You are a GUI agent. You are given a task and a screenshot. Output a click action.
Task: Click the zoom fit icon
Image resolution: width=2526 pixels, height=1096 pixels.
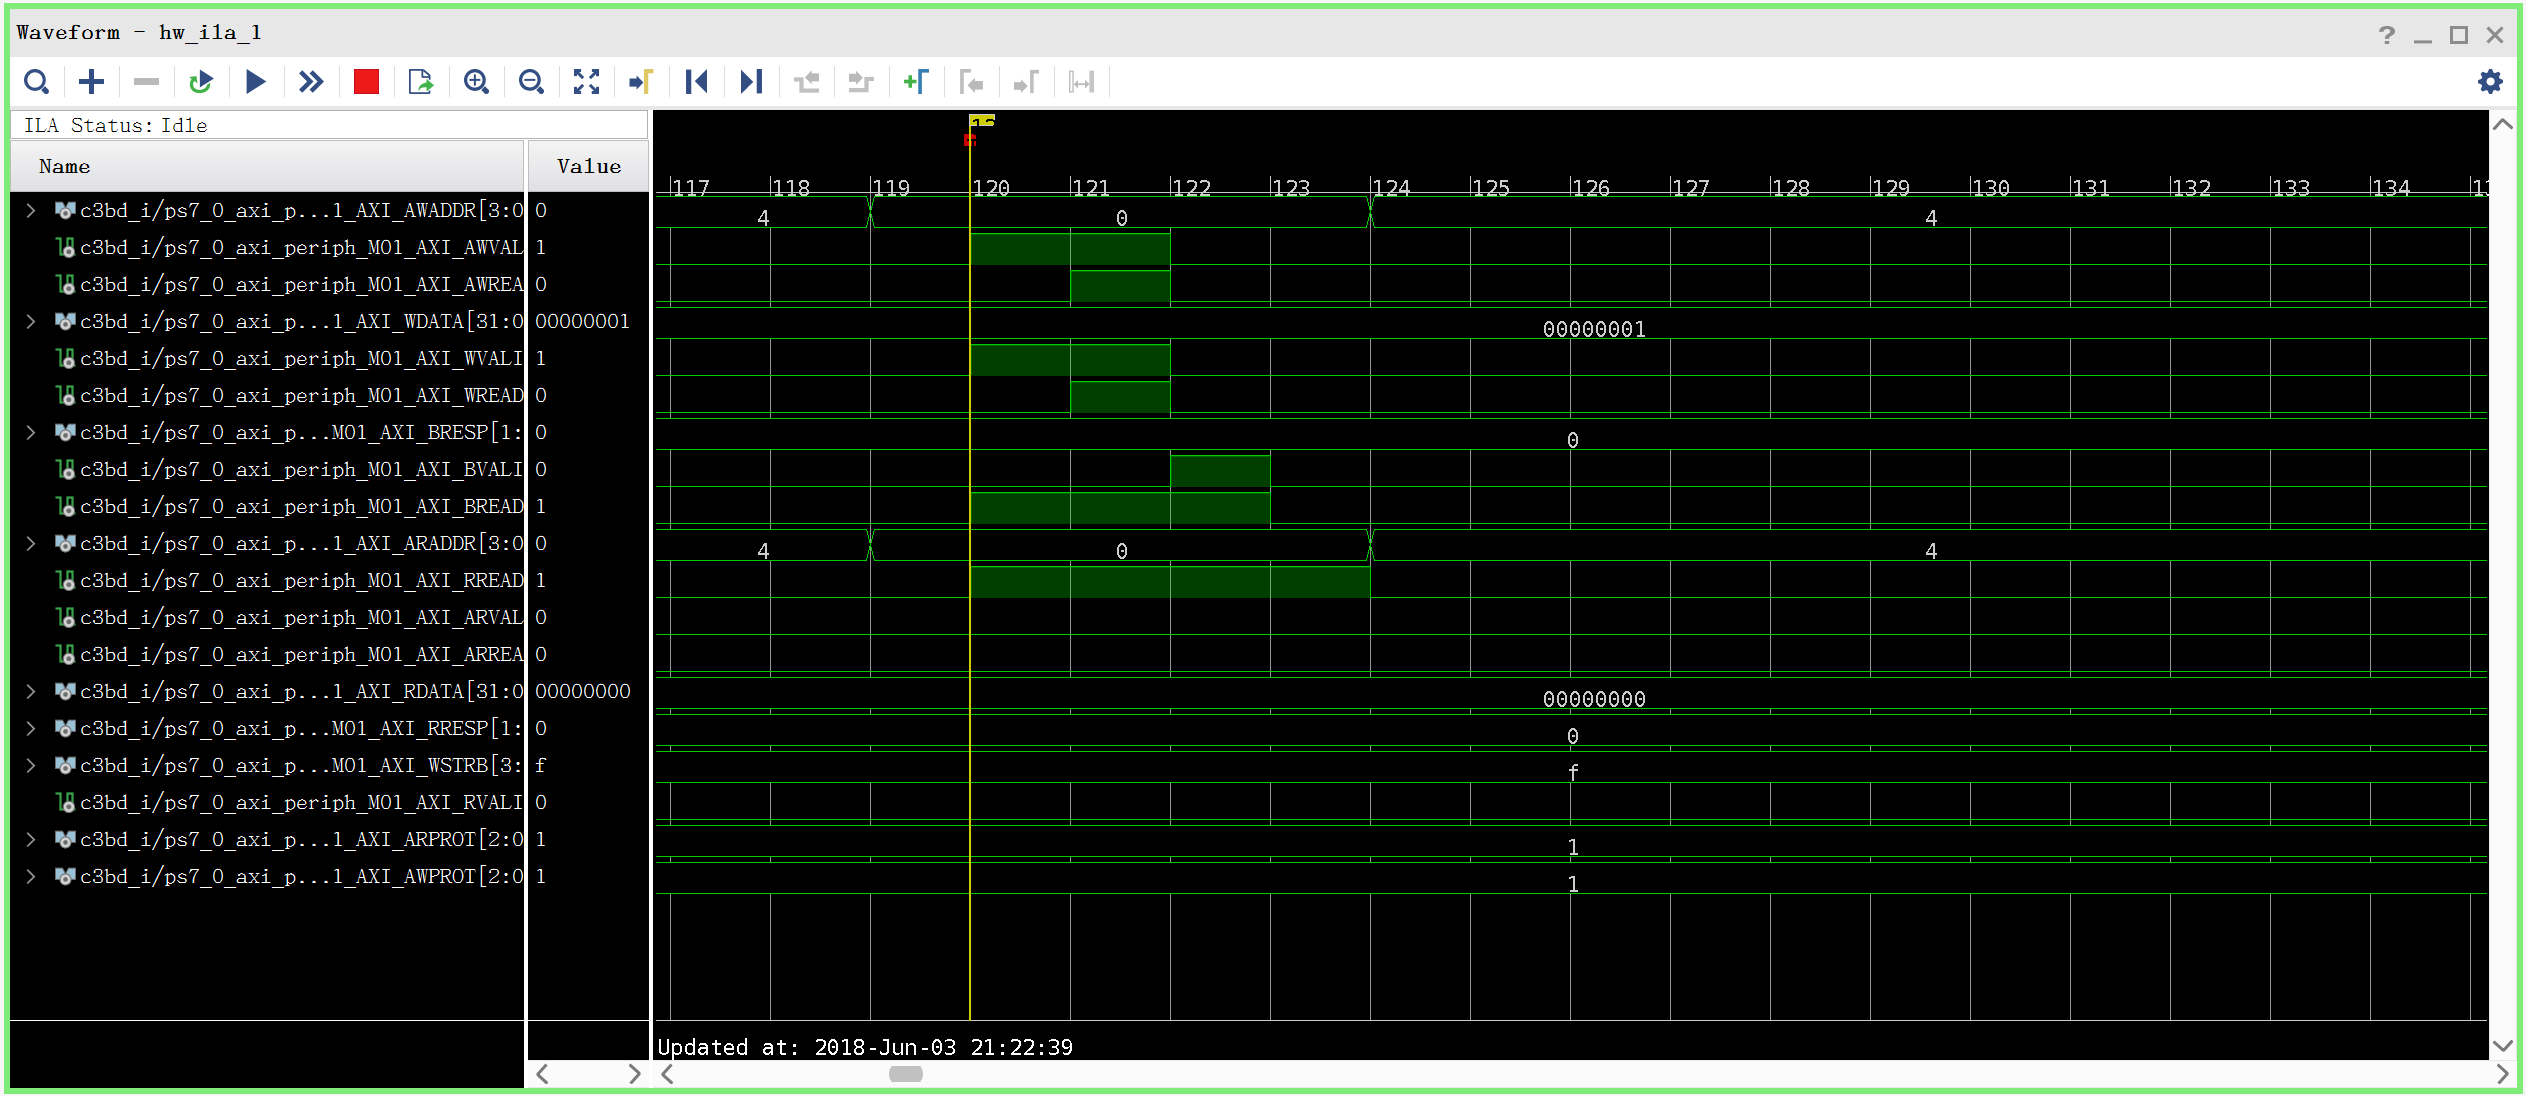[586, 82]
